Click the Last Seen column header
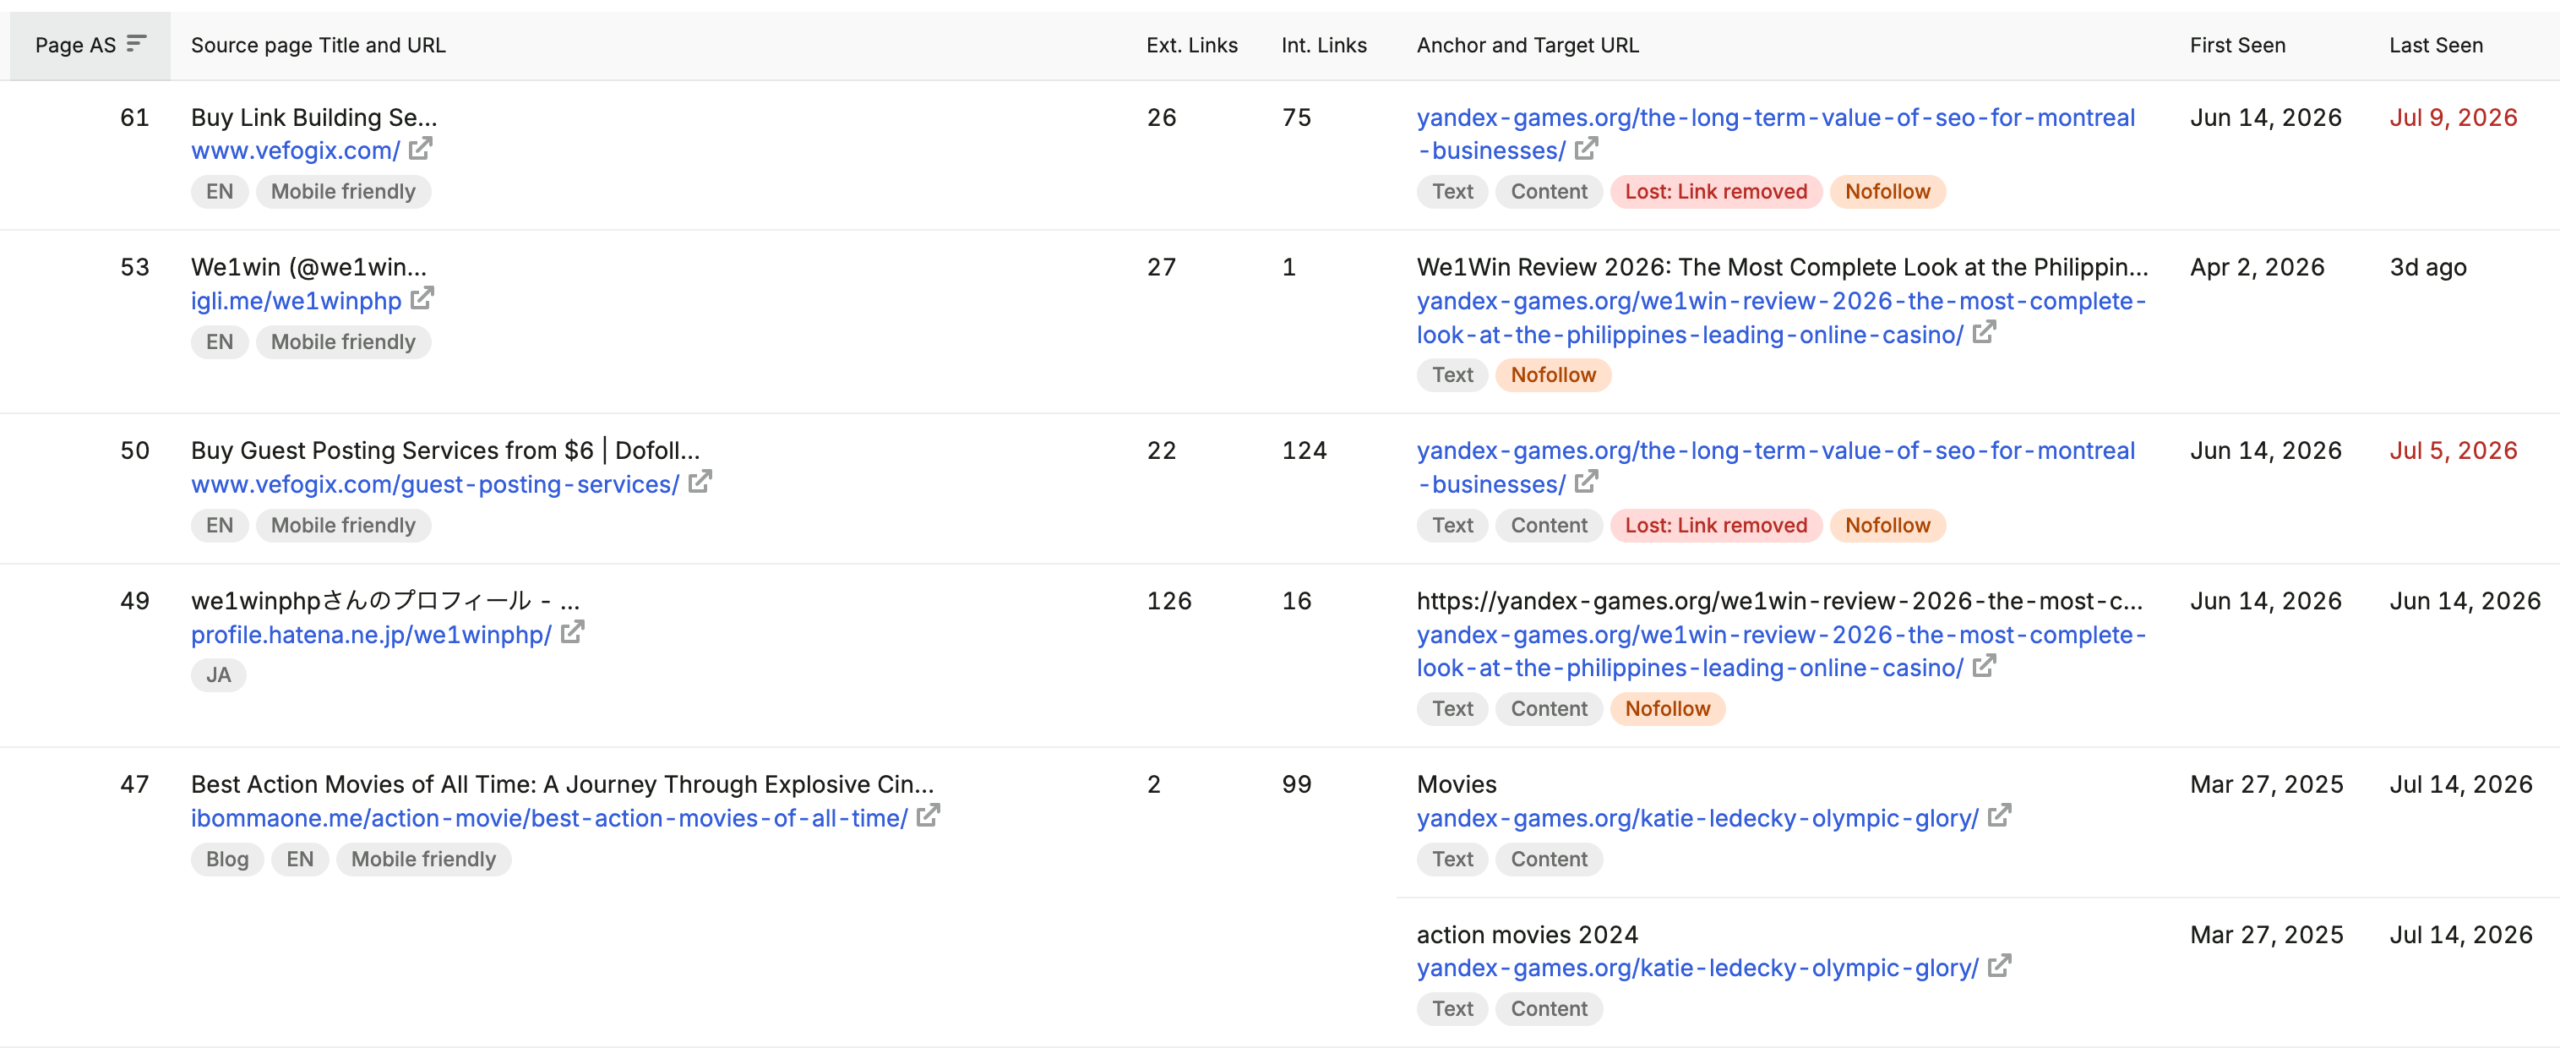 point(2436,45)
